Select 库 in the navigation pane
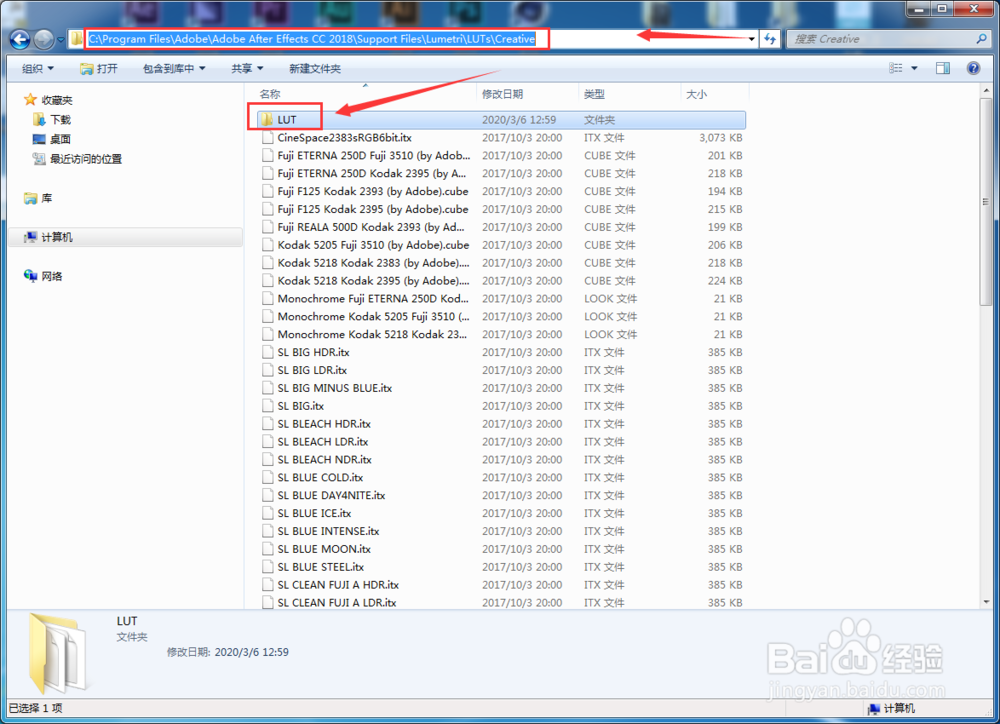The image size is (1000, 724). tap(38, 198)
